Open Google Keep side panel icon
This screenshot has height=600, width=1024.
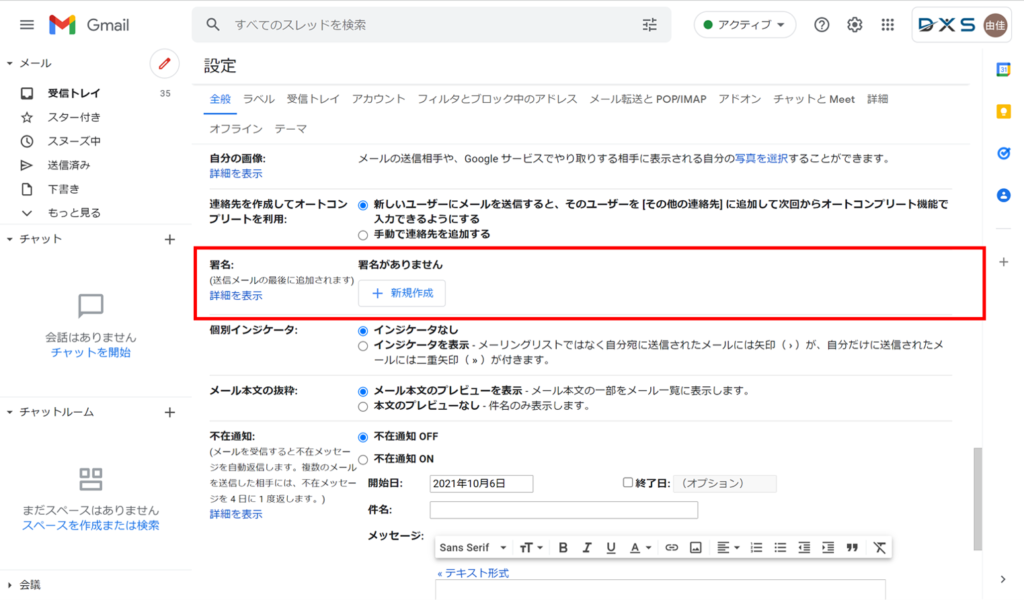[x=1004, y=111]
